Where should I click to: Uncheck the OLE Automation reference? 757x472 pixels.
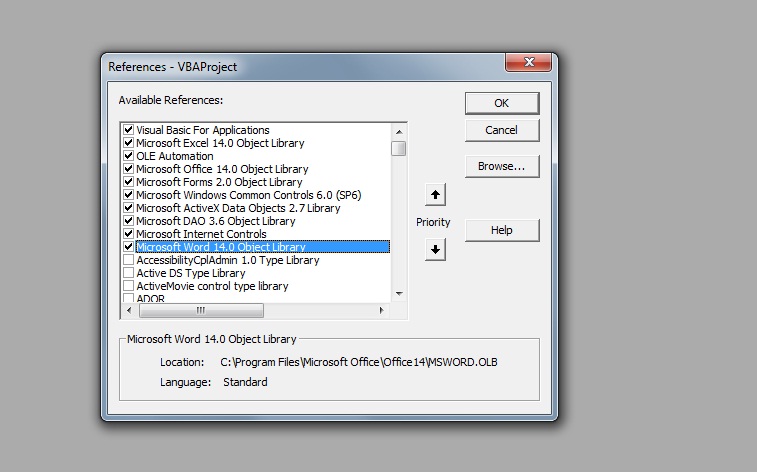[x=128, y=156]
